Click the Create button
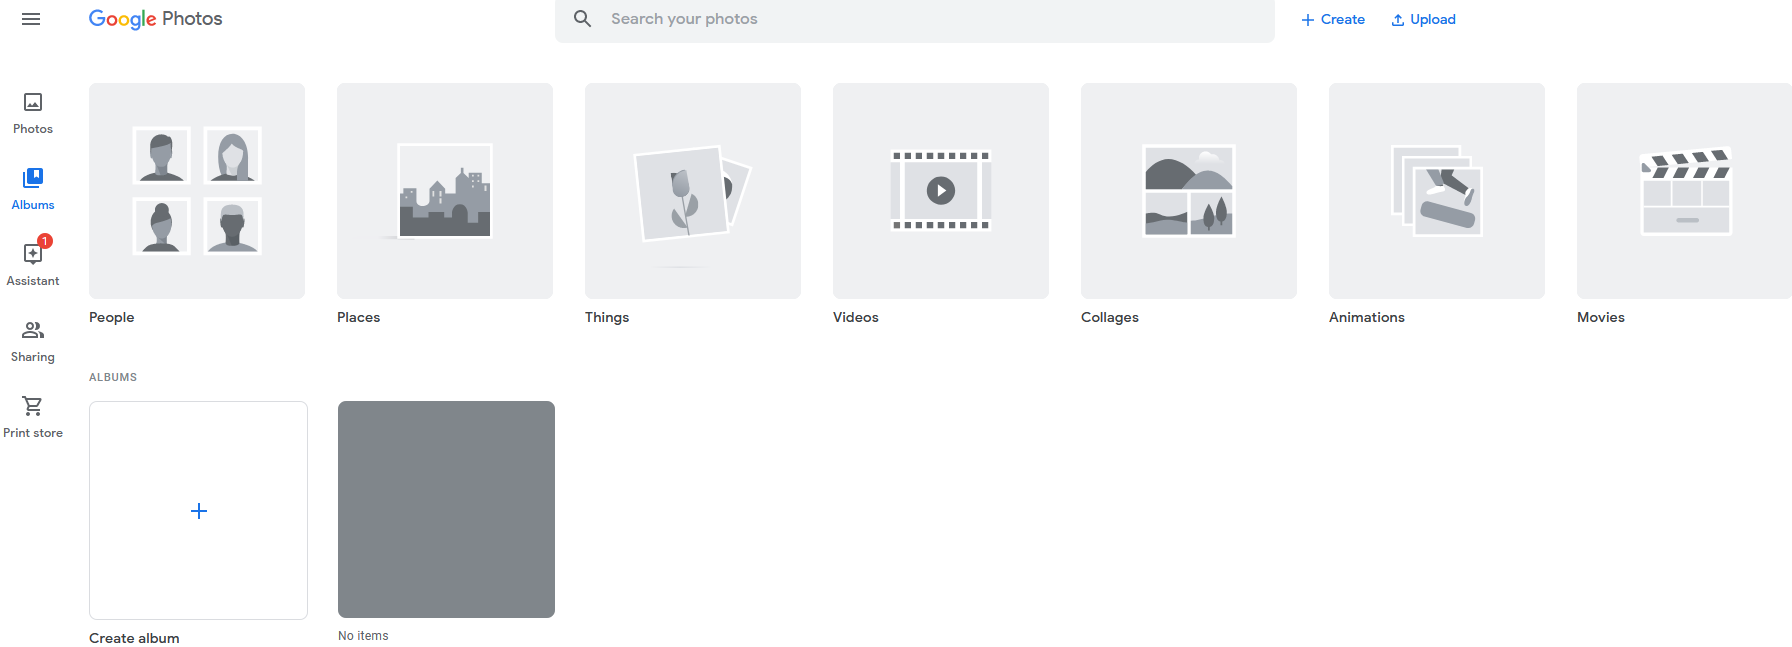Screen dimensions: 1792x647 [x=1333, y=19]
